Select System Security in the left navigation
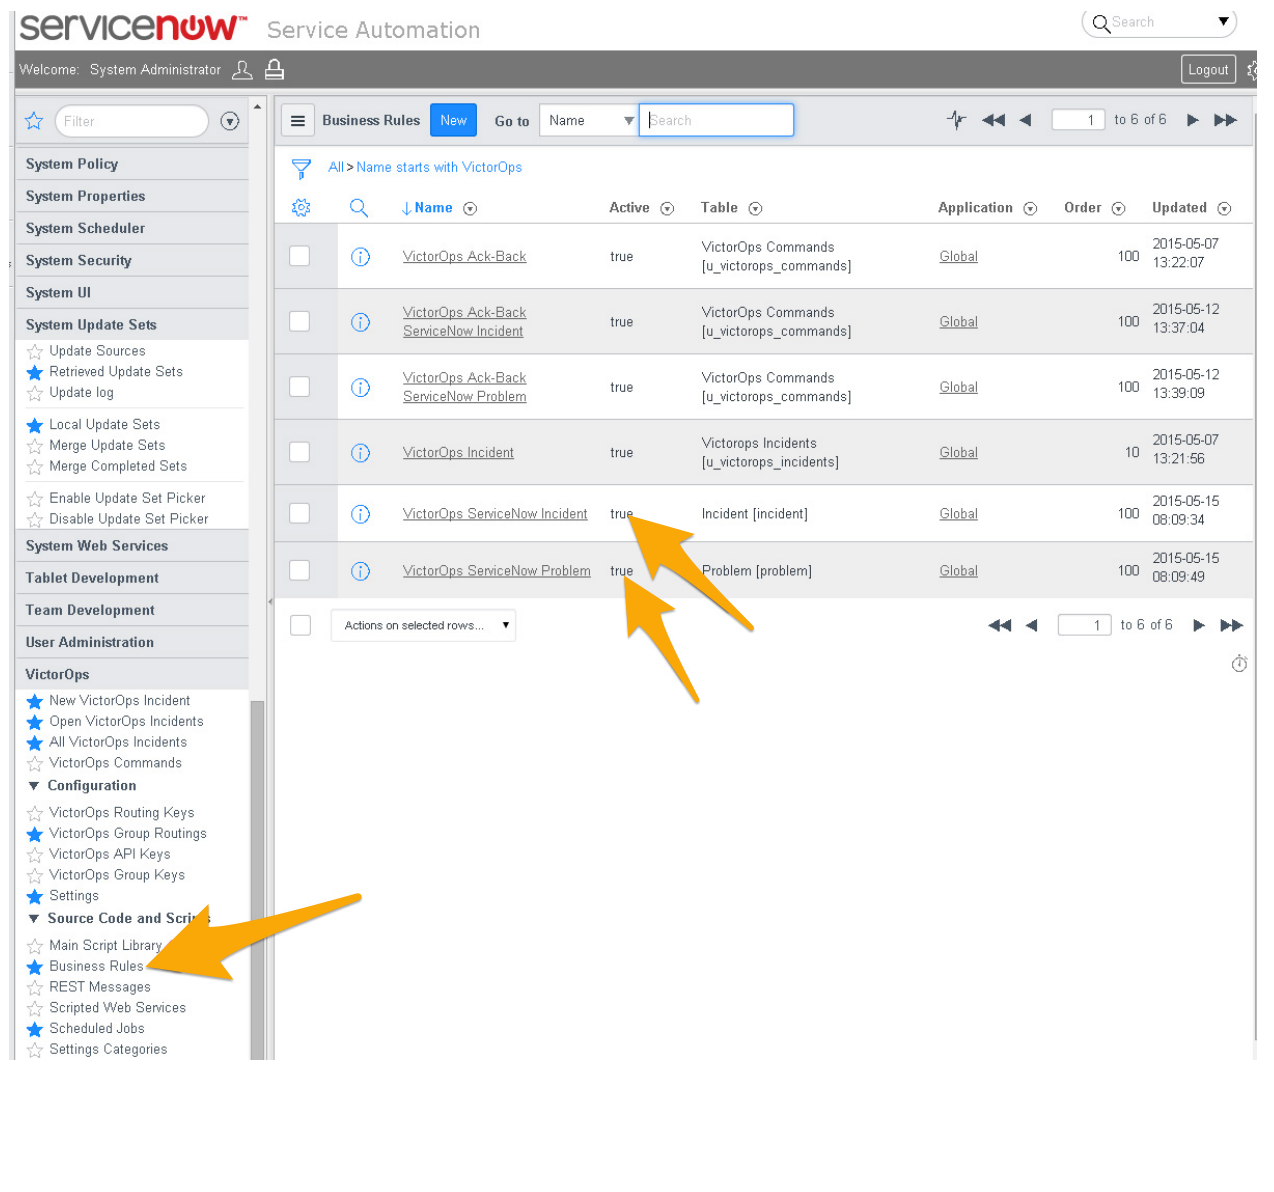The height and width of the screenshot is (1192, 1274). (x=79, y=260)
